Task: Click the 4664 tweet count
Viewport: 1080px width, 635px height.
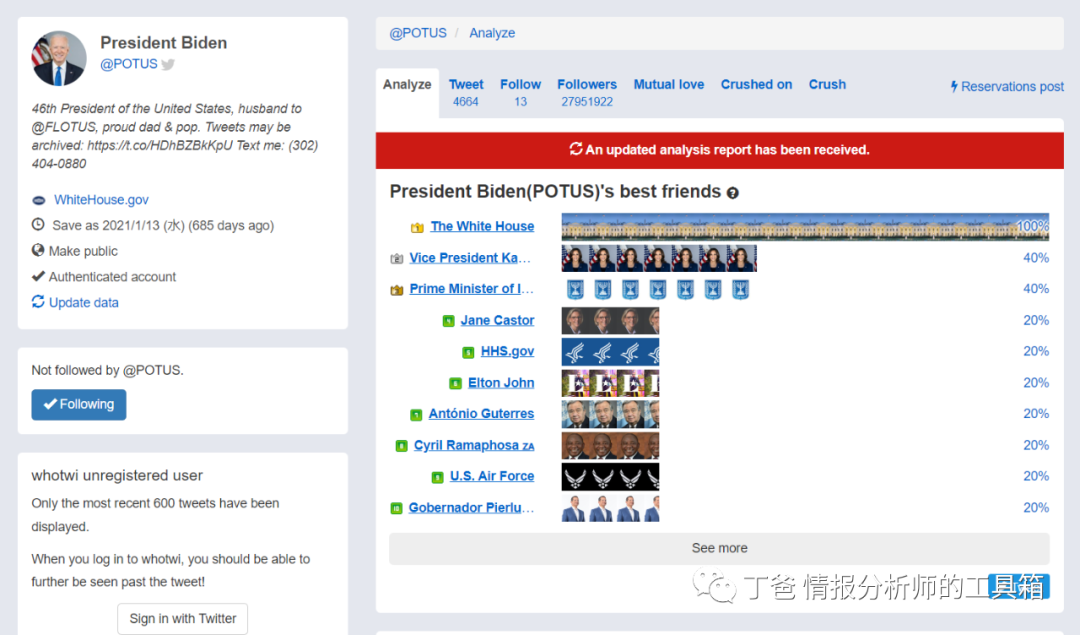Action: pos(466,102)
